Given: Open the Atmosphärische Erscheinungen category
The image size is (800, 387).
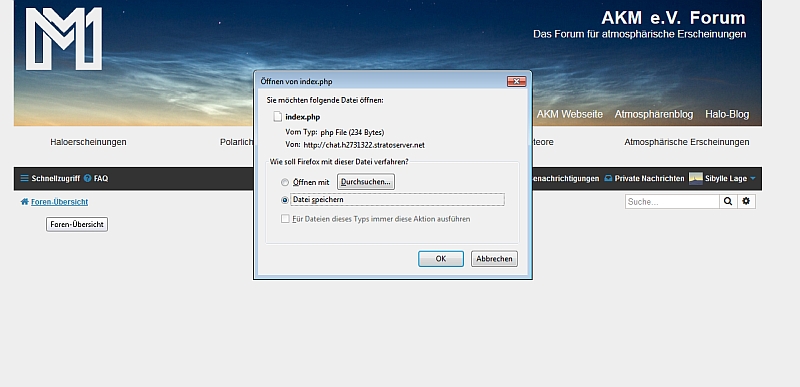Looking at the screenshot, I should pos(687,142).
